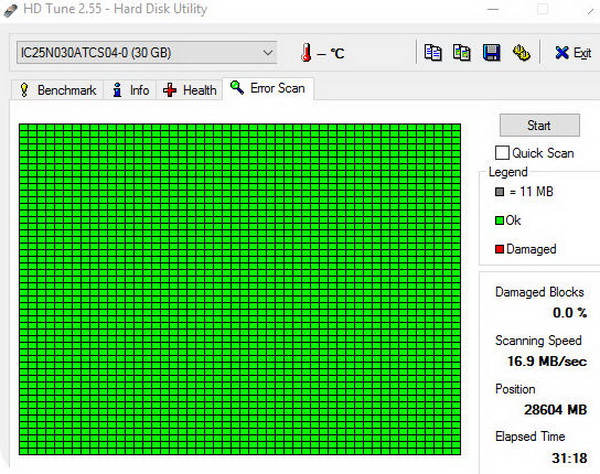Switch to the Benchmark tab

pos(57,90)
